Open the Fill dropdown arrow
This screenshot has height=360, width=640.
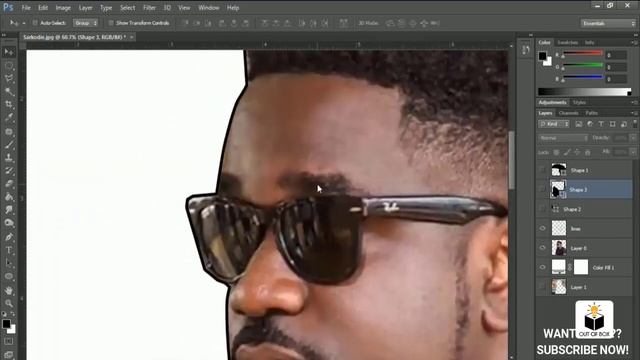[633, 152]
